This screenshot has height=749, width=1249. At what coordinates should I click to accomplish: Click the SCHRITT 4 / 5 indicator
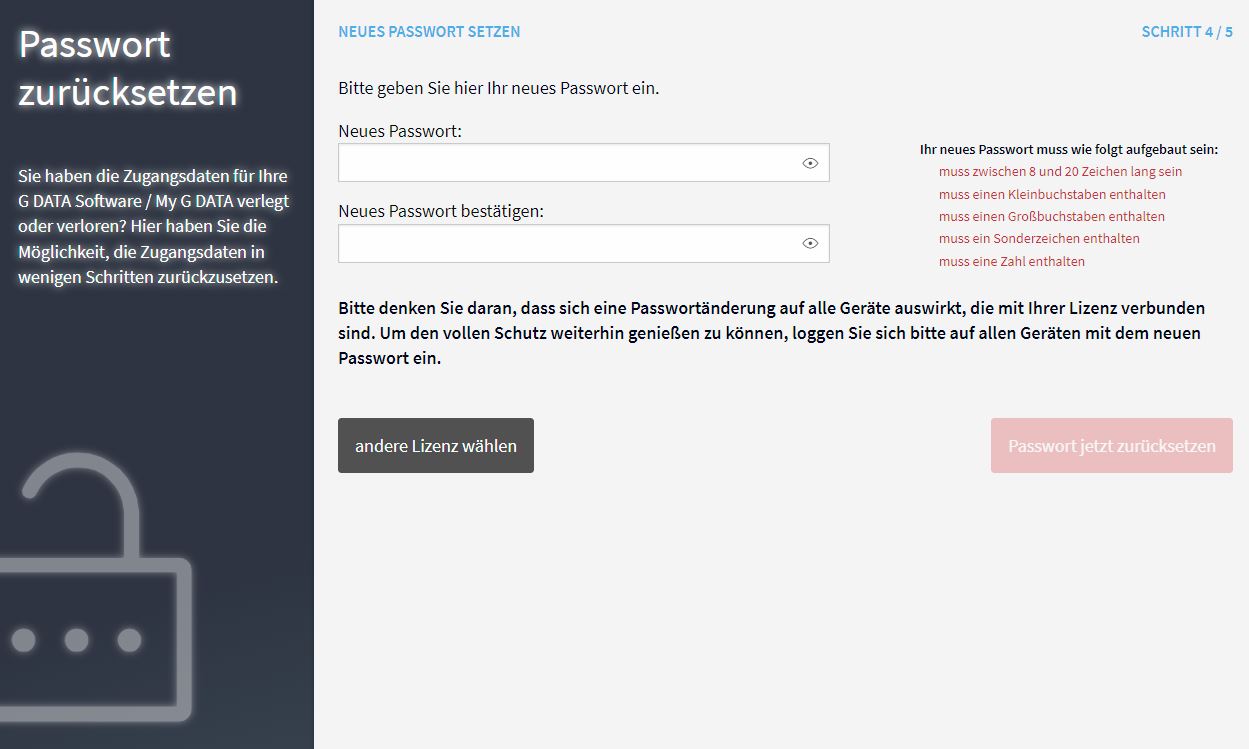click(x=1187, y=32)
